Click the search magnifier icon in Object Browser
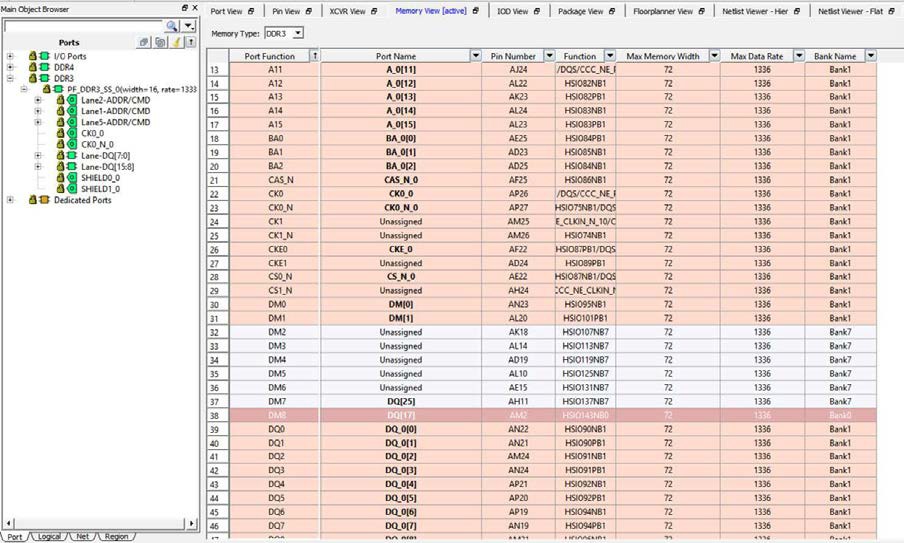The width and height of the screenshot is (904, 543). [172, 26]
